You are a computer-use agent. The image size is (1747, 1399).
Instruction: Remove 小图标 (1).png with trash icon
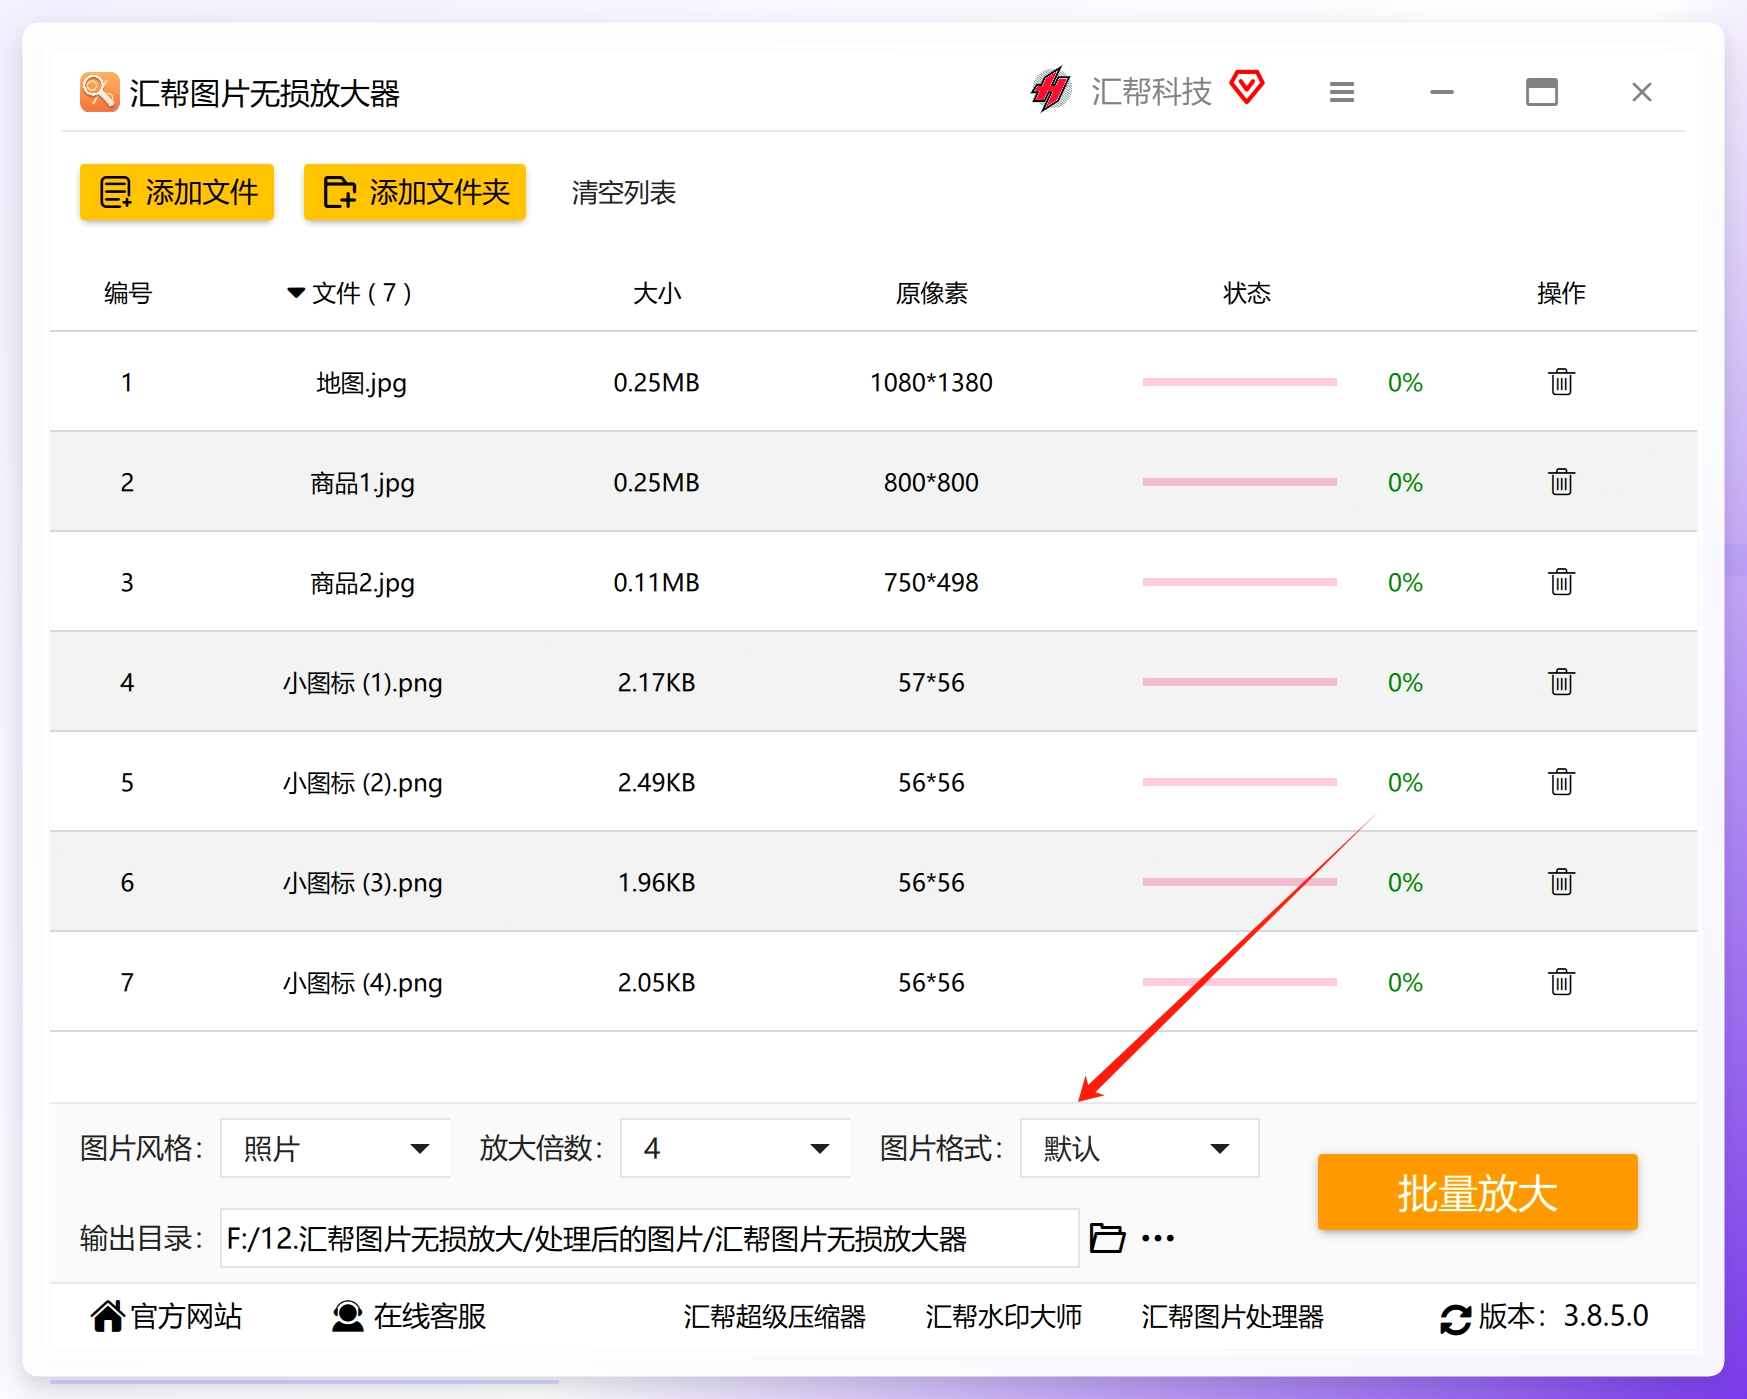point(1561,682)
